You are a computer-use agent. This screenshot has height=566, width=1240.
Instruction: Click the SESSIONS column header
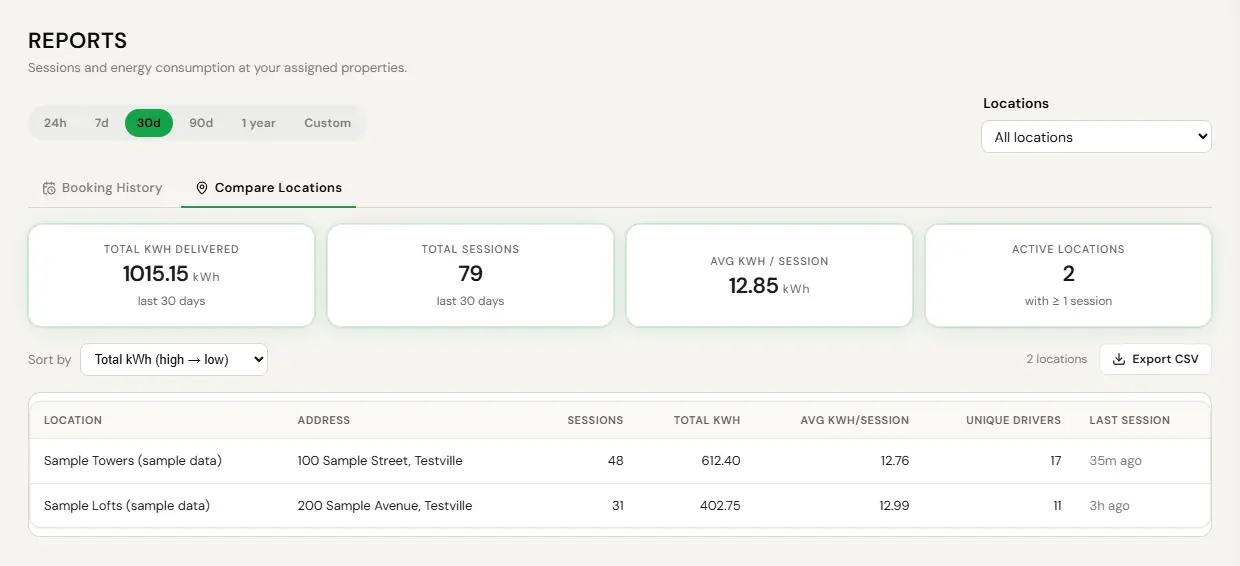[595, 420]
